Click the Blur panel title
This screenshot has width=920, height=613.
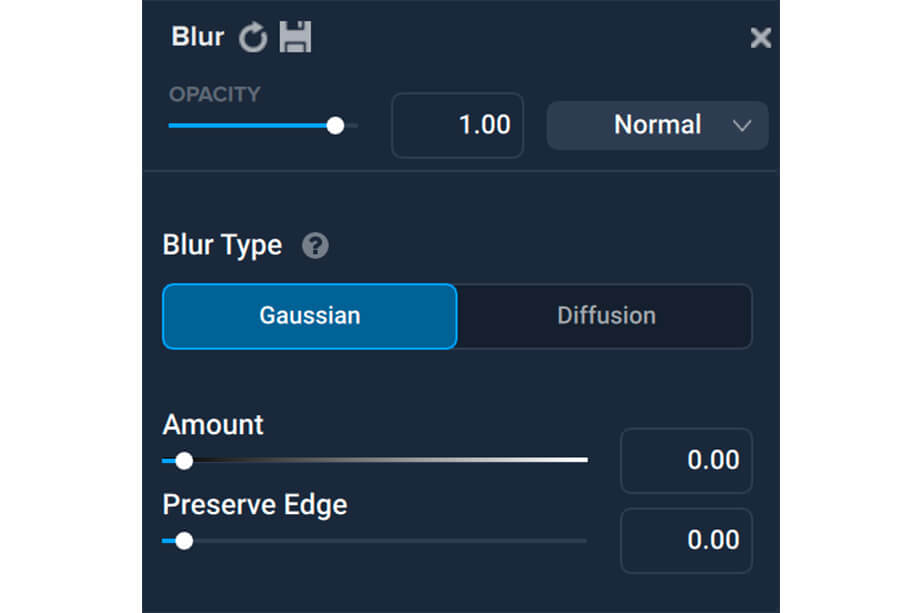click(x=198, y=37)
